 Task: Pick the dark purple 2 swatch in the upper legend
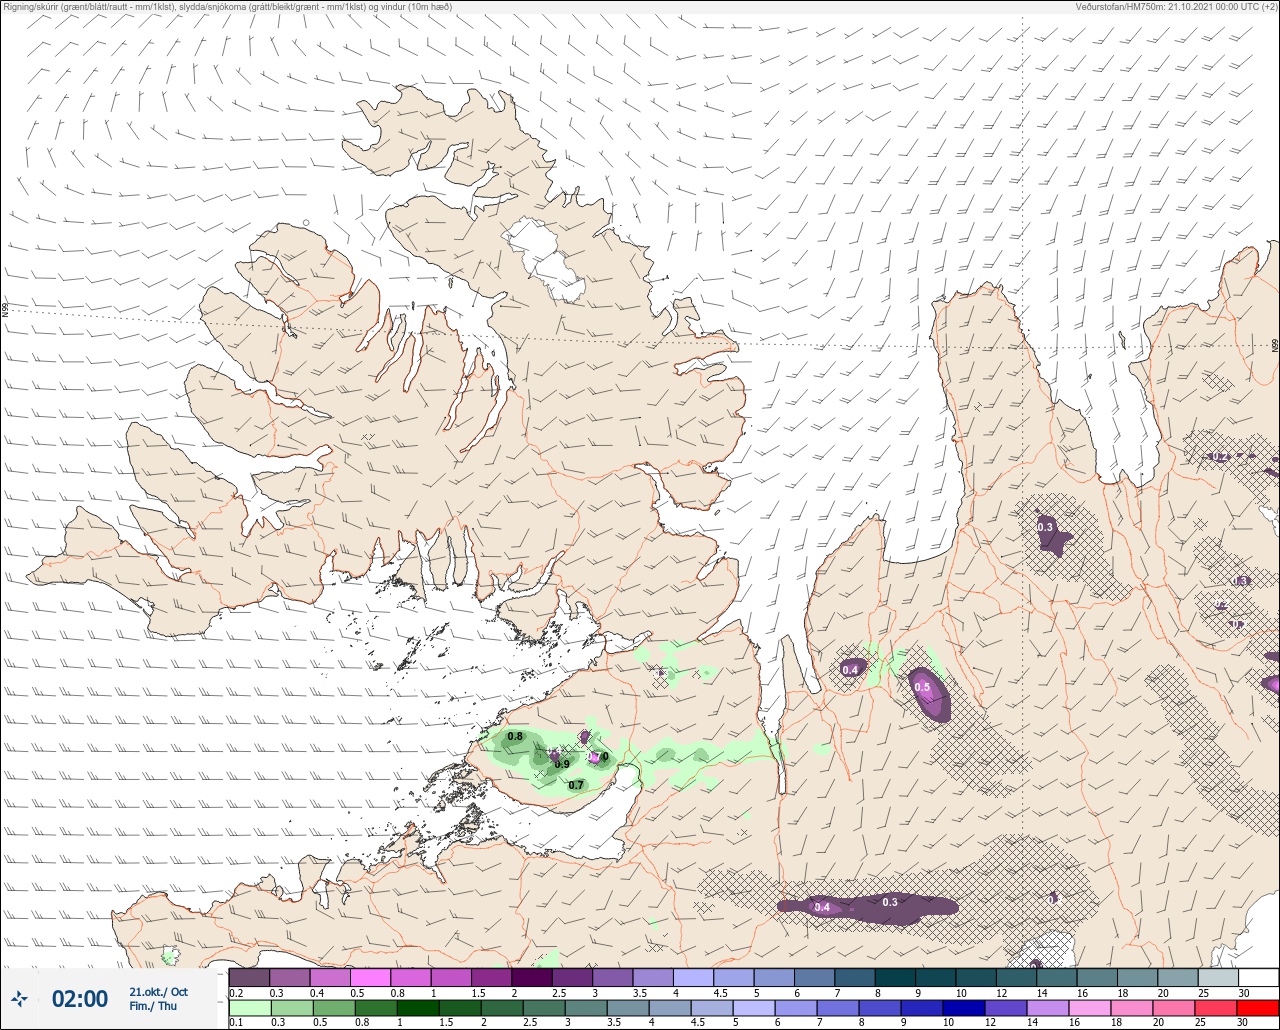pos(532,977)
